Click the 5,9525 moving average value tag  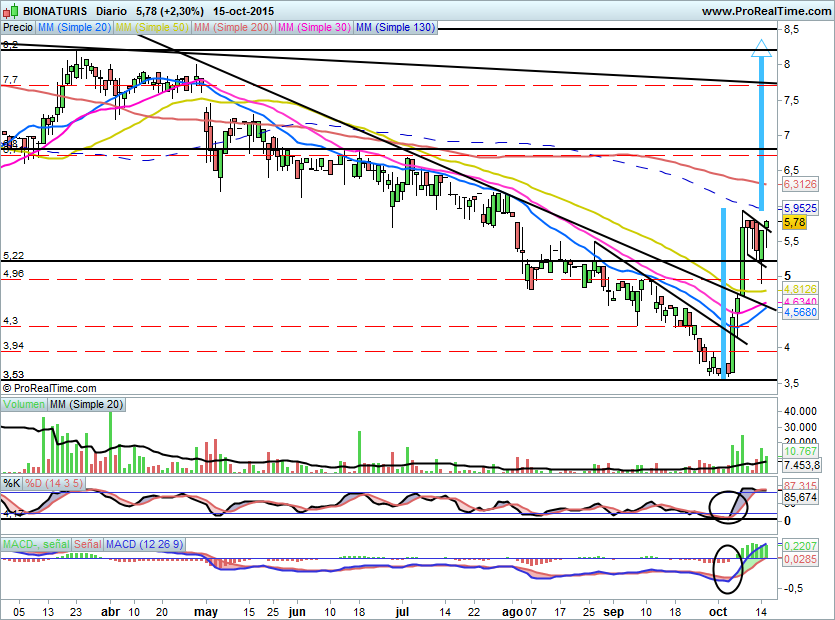coord(800,208)
